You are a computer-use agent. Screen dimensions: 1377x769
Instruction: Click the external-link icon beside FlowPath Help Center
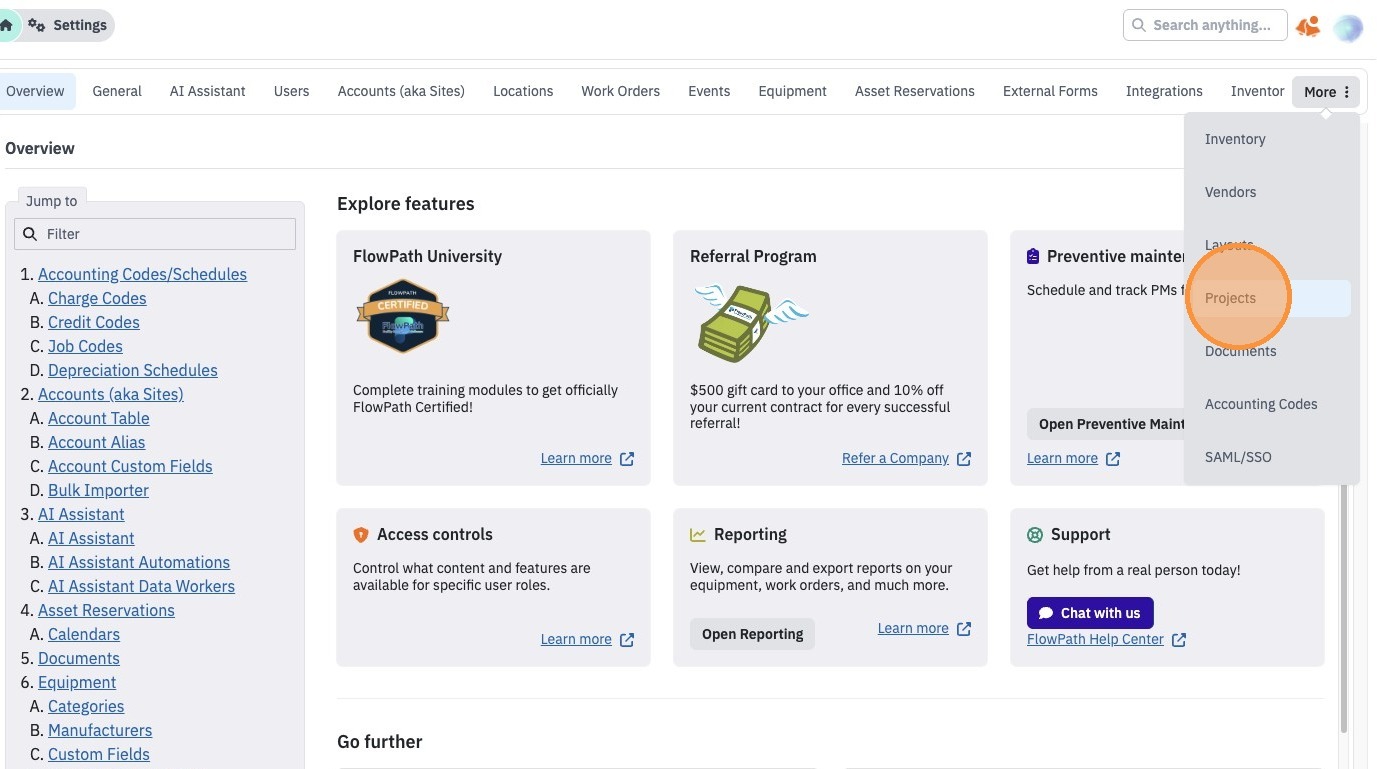click(1179, 640)
